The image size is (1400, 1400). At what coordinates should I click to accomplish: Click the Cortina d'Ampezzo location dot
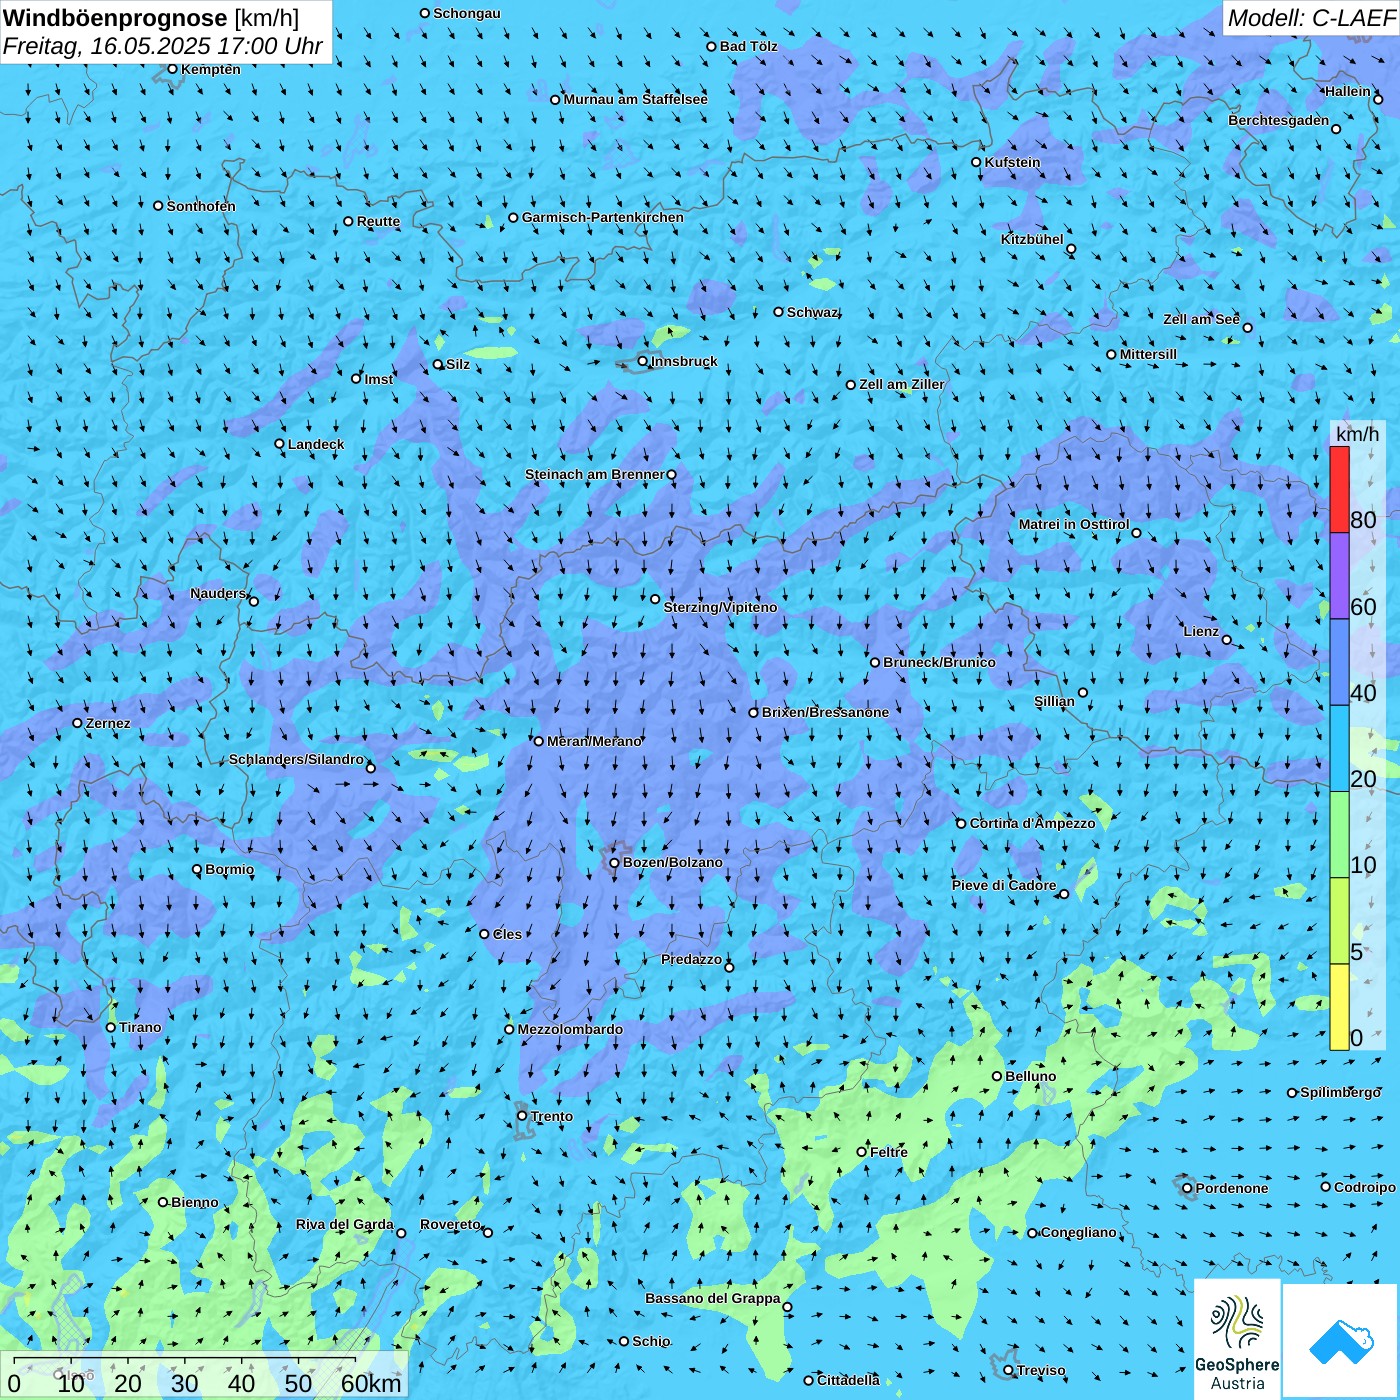point(962,823)
